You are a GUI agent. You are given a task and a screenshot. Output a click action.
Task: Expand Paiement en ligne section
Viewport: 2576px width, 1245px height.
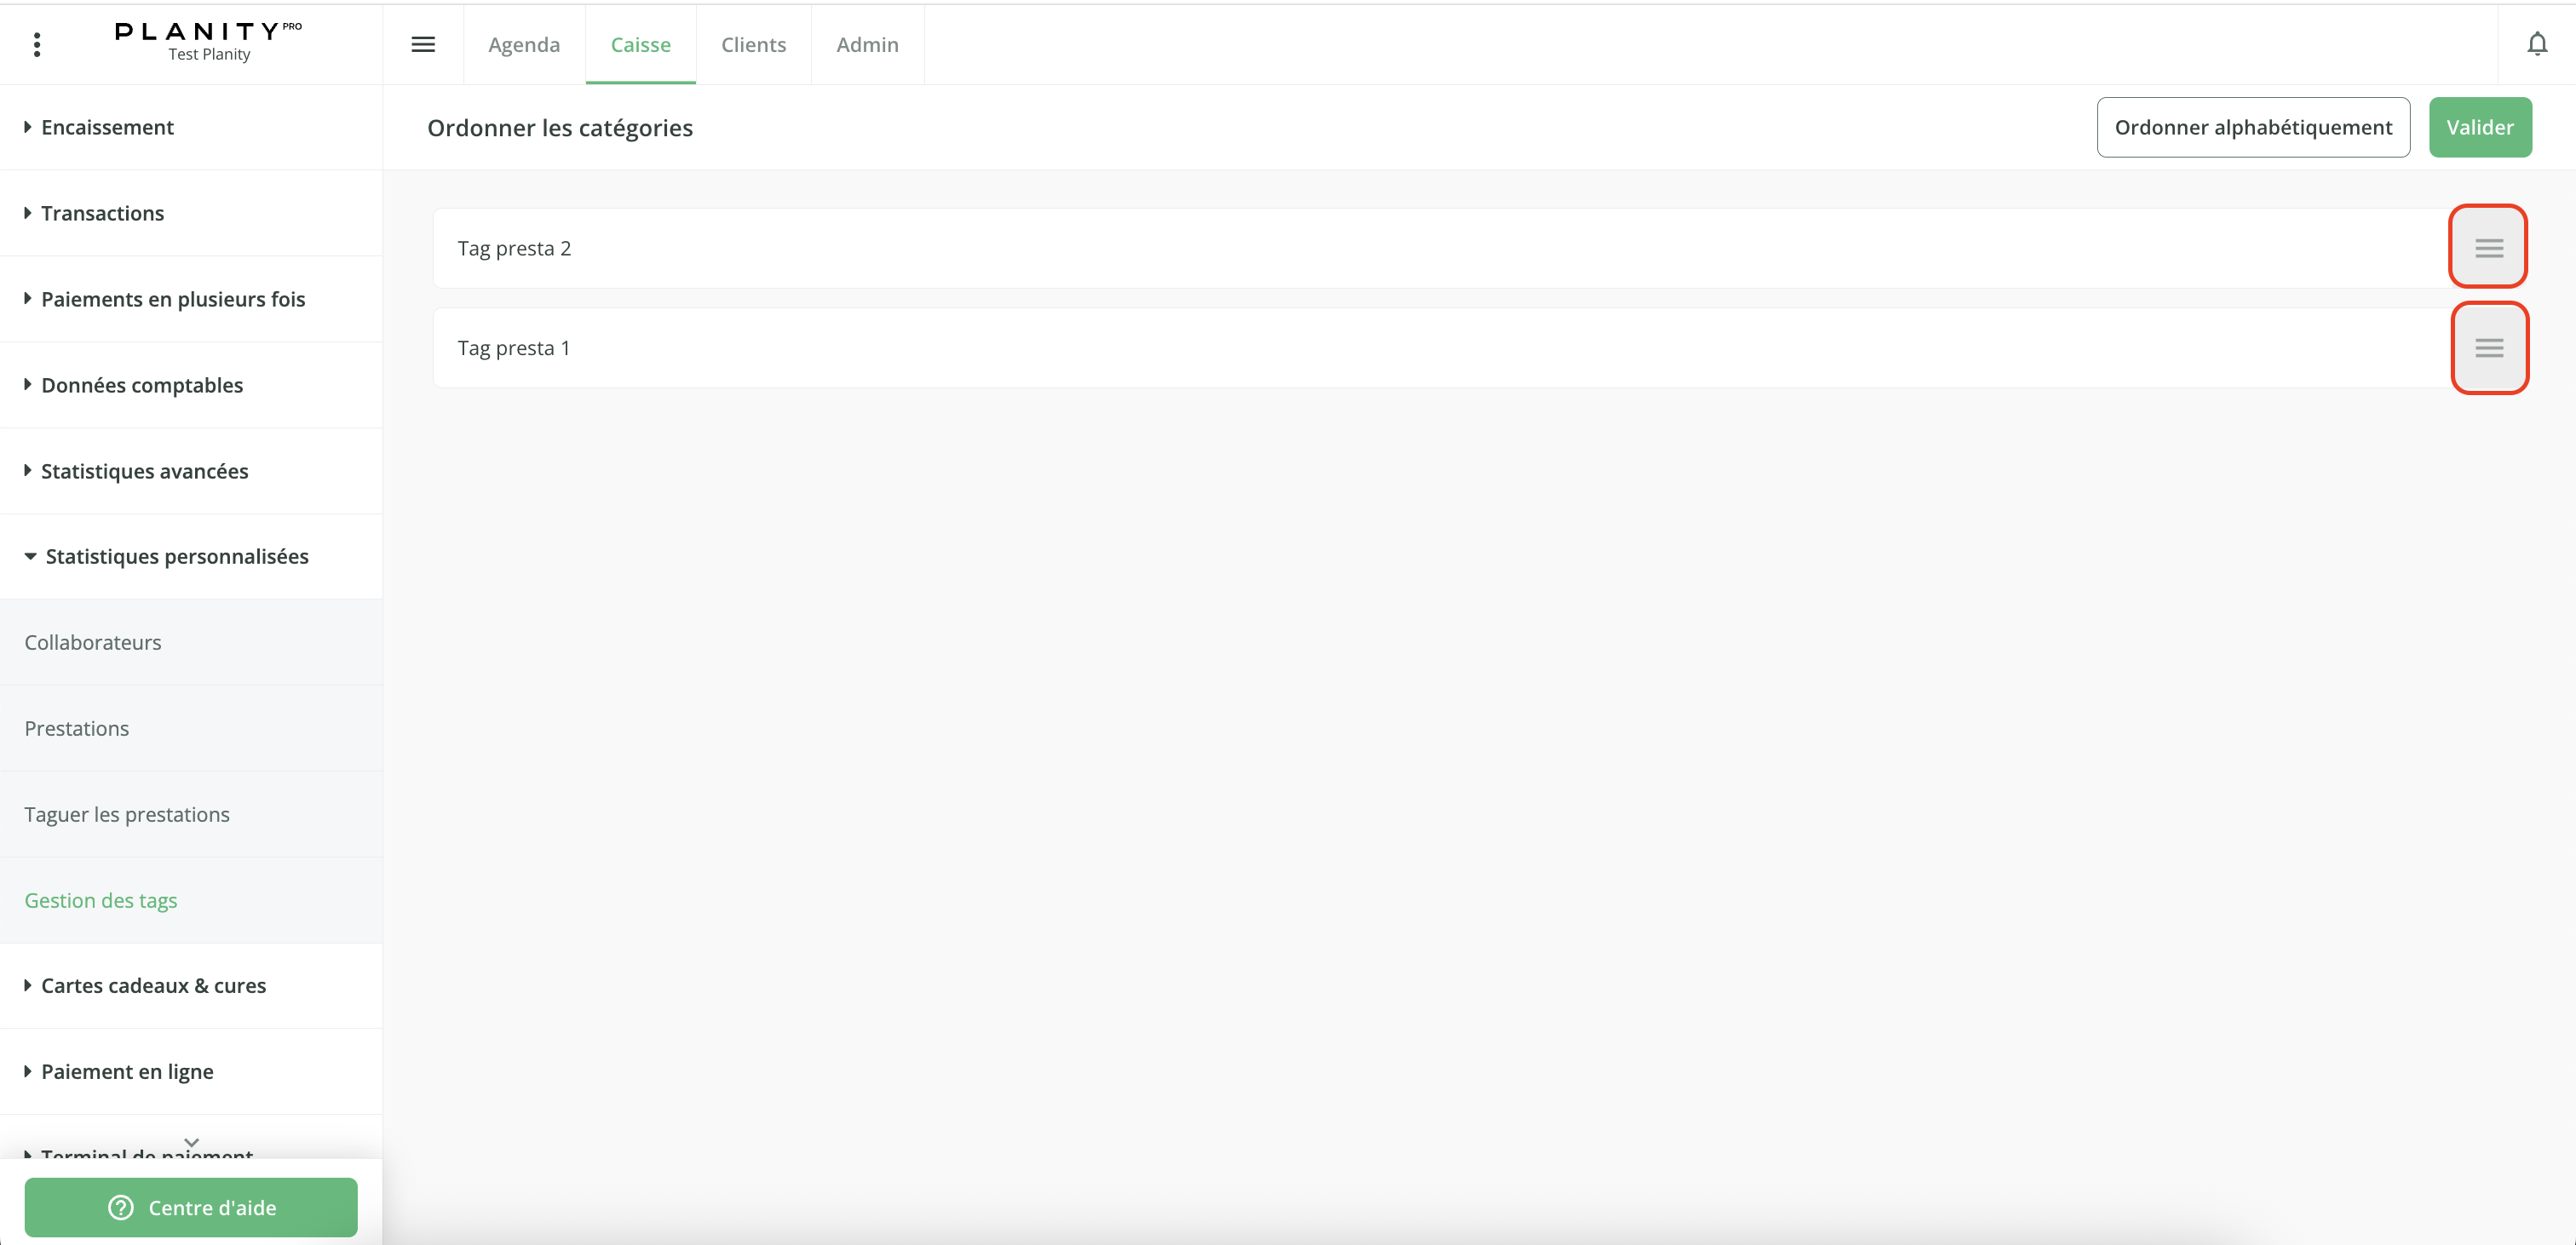[191, 1071]
